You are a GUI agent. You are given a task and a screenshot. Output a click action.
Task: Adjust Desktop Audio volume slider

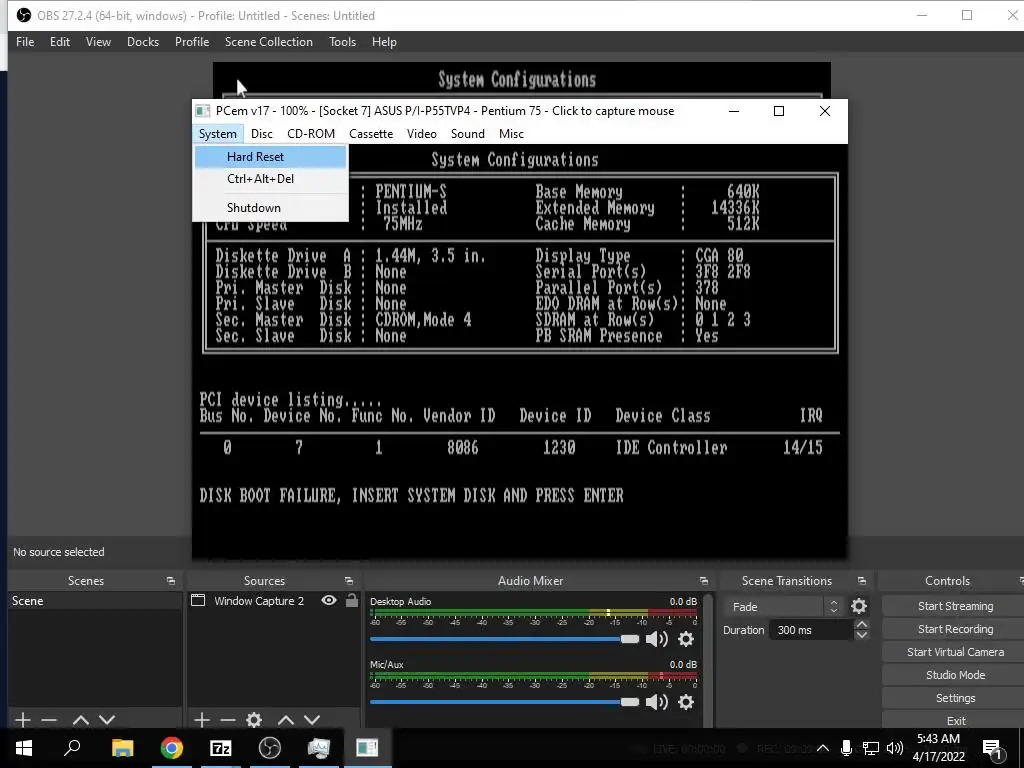pyautogui.click(x=504, y=639)
